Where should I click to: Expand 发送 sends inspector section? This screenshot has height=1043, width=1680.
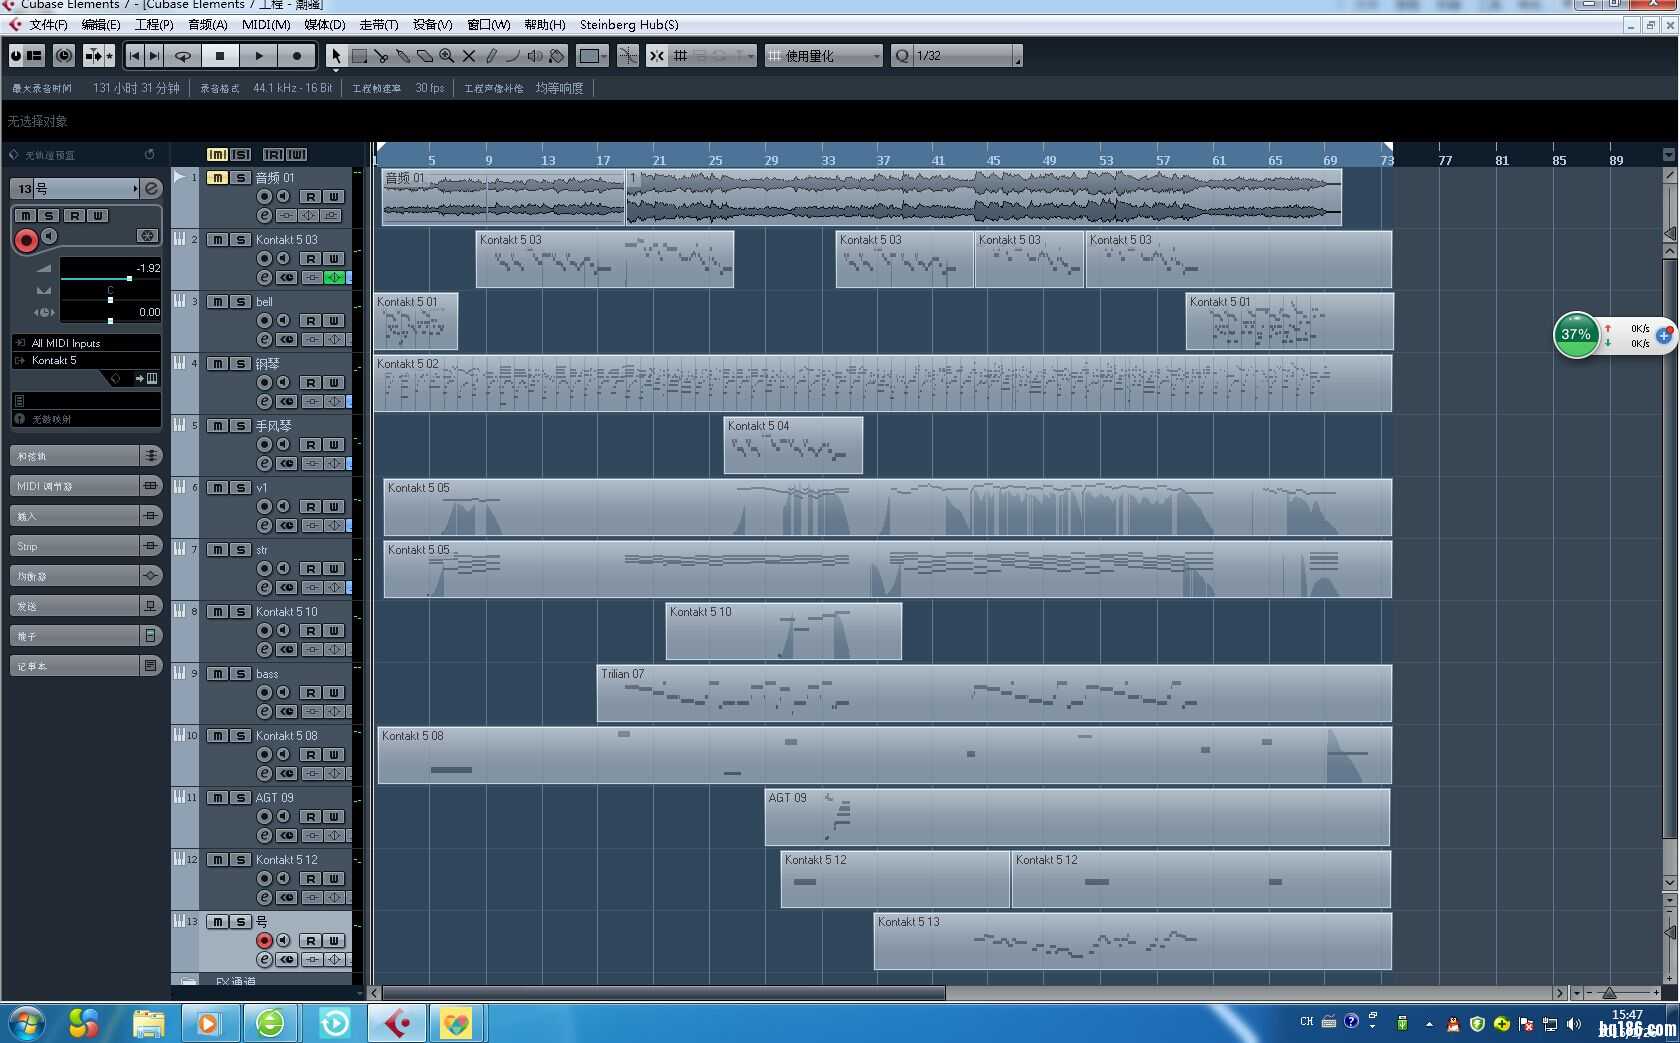click(86, 606)
